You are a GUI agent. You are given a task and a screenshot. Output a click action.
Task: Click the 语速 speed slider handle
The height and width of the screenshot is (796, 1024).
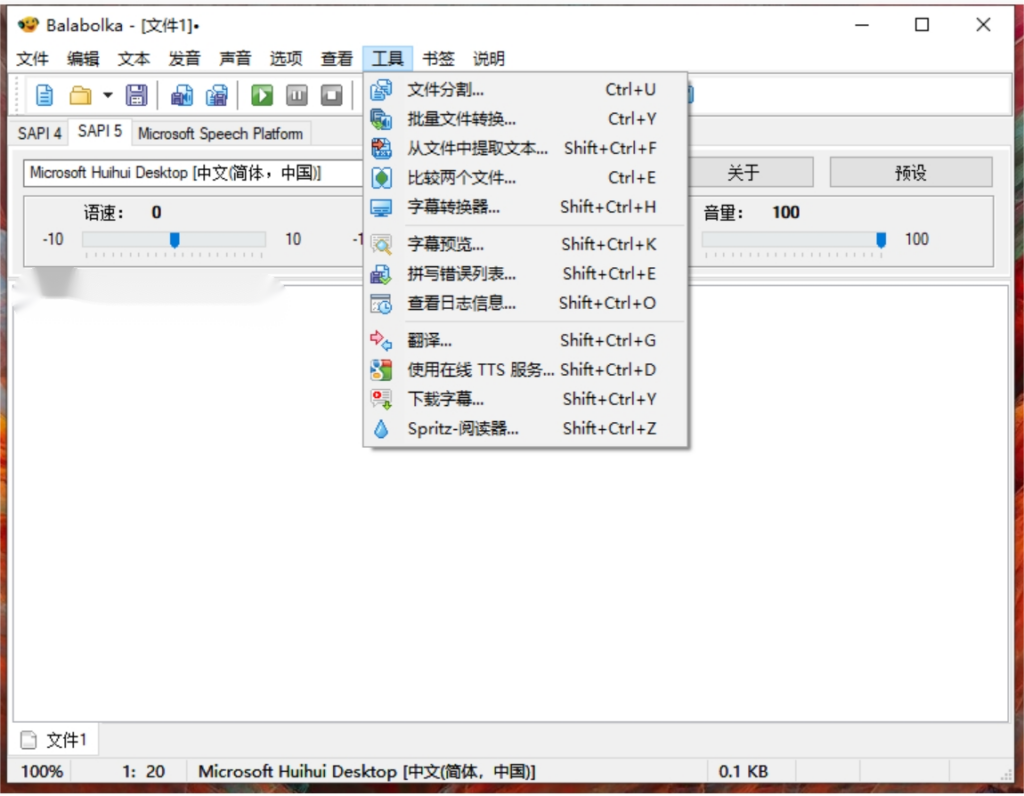174,240
